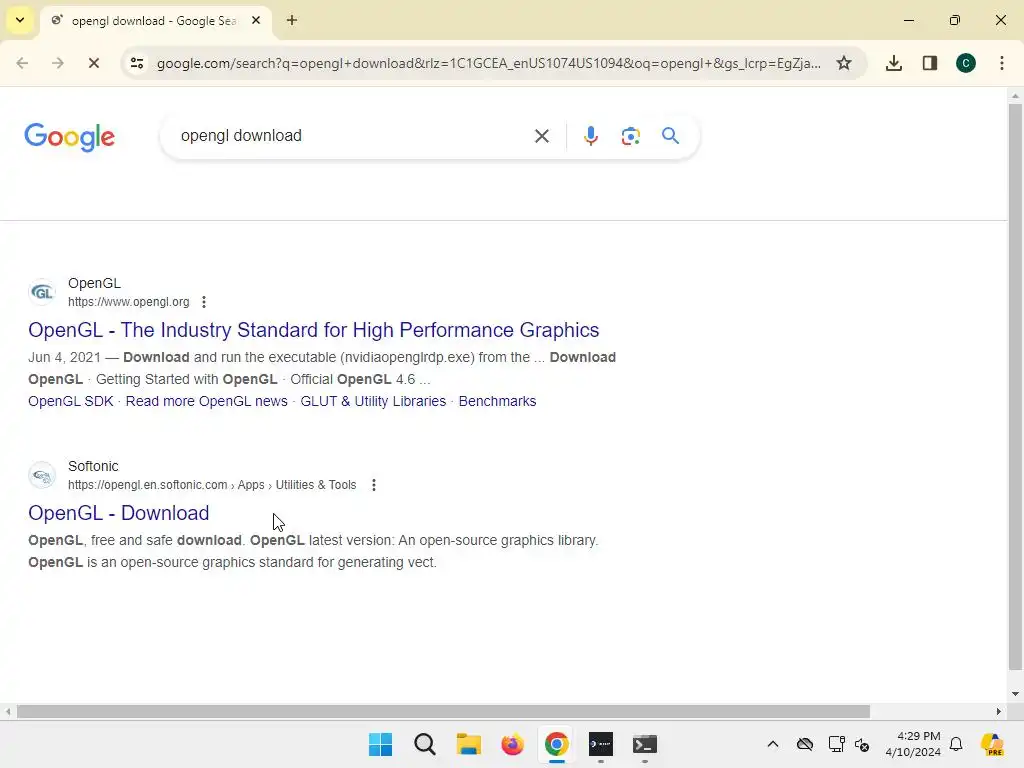Close the opengl download tab

click(256, 20)
